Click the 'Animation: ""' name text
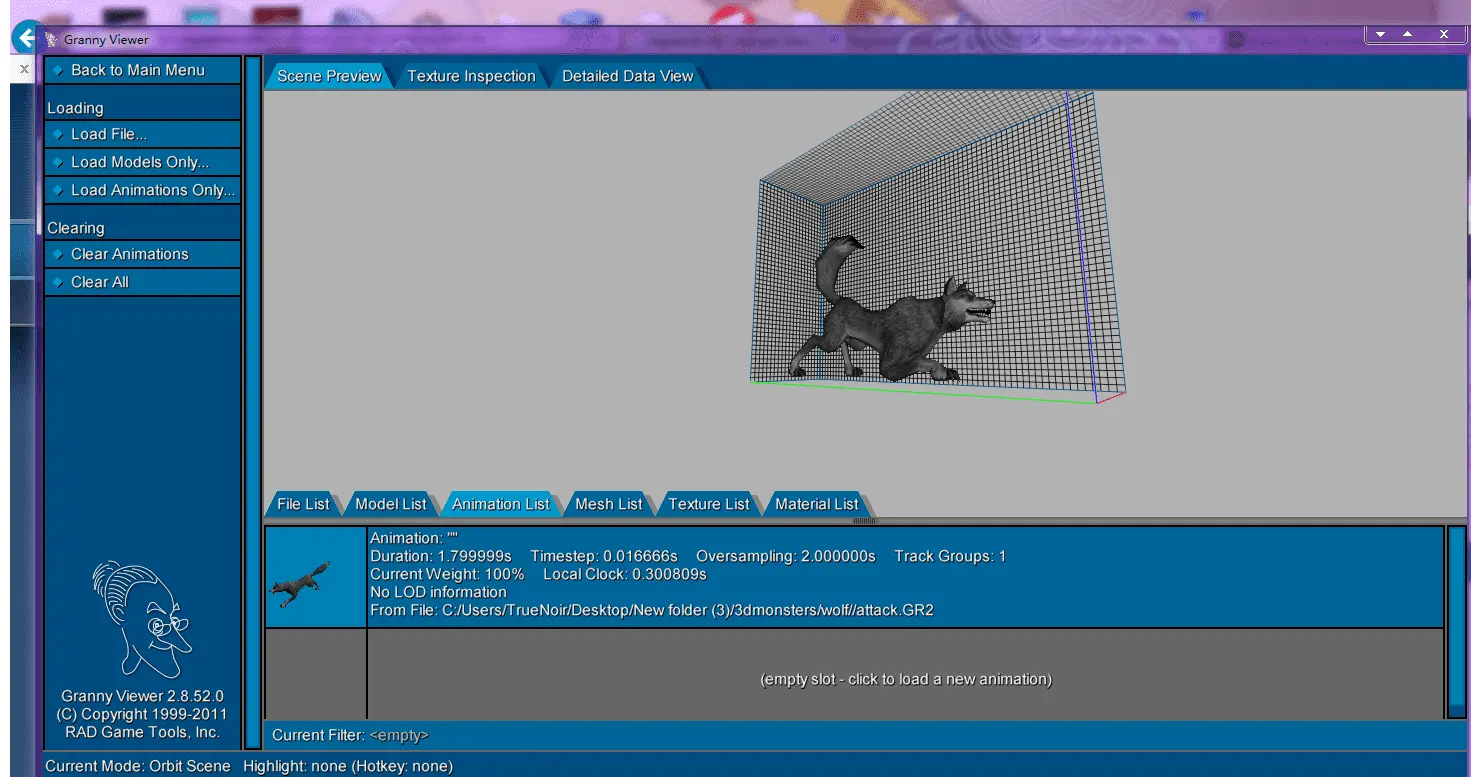 point(414,538)
